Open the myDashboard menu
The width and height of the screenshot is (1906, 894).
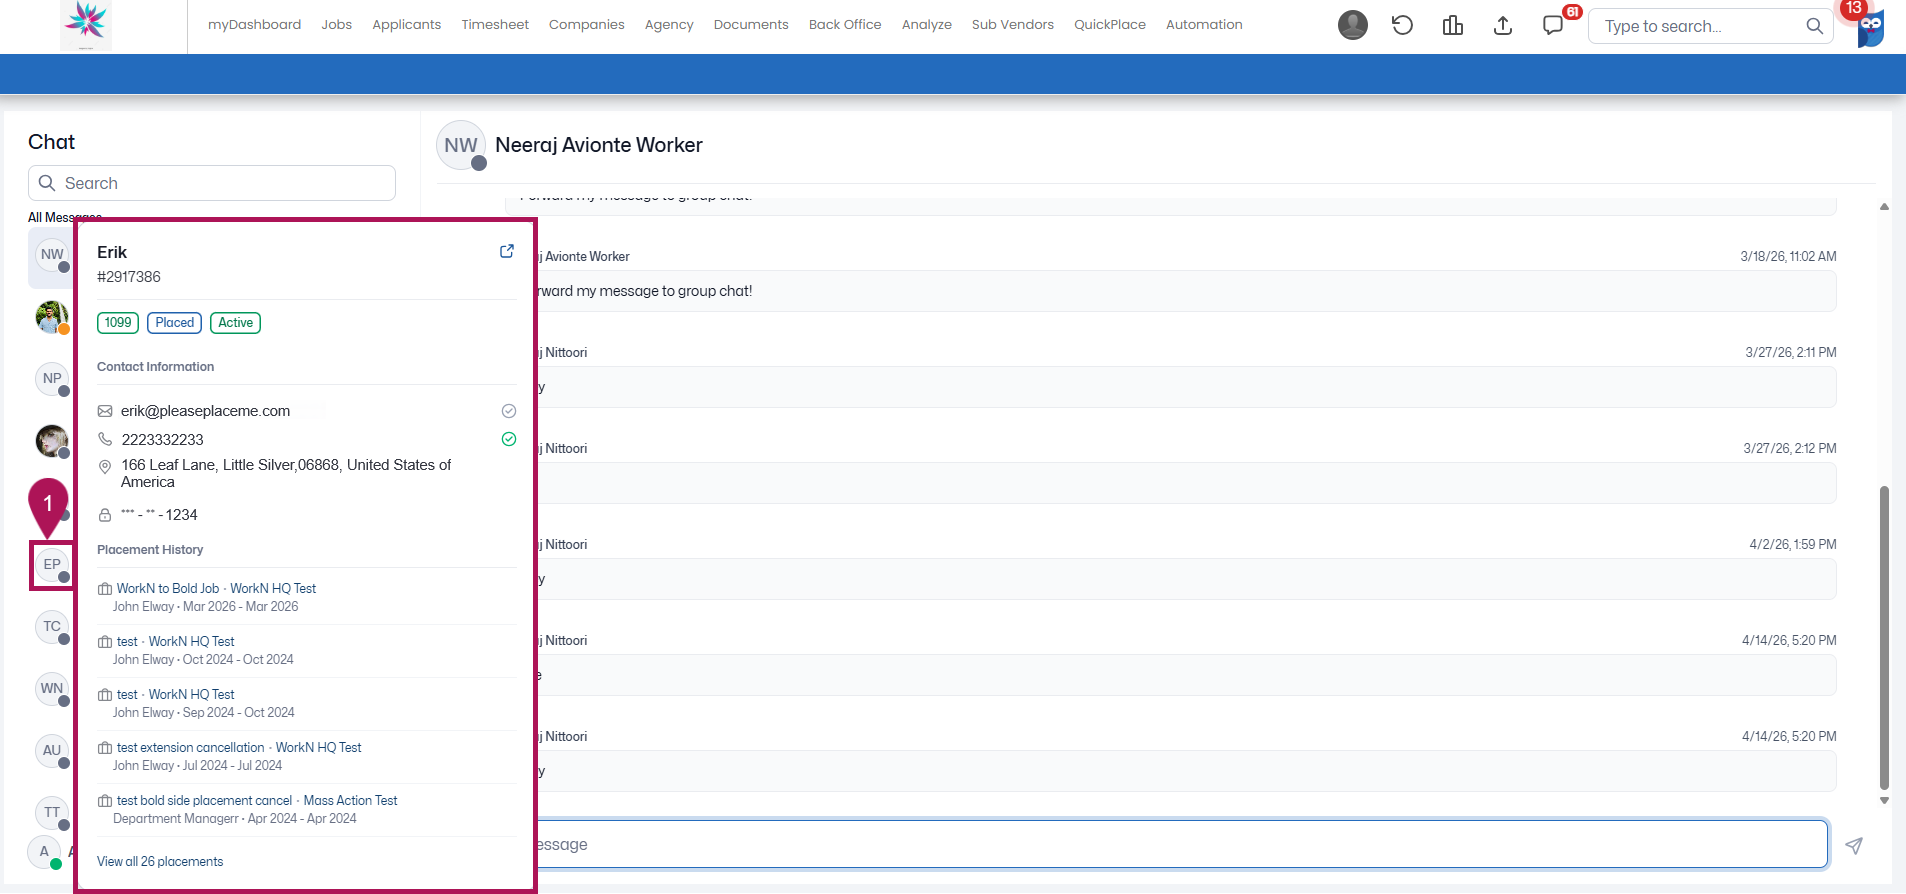(254, 25)
